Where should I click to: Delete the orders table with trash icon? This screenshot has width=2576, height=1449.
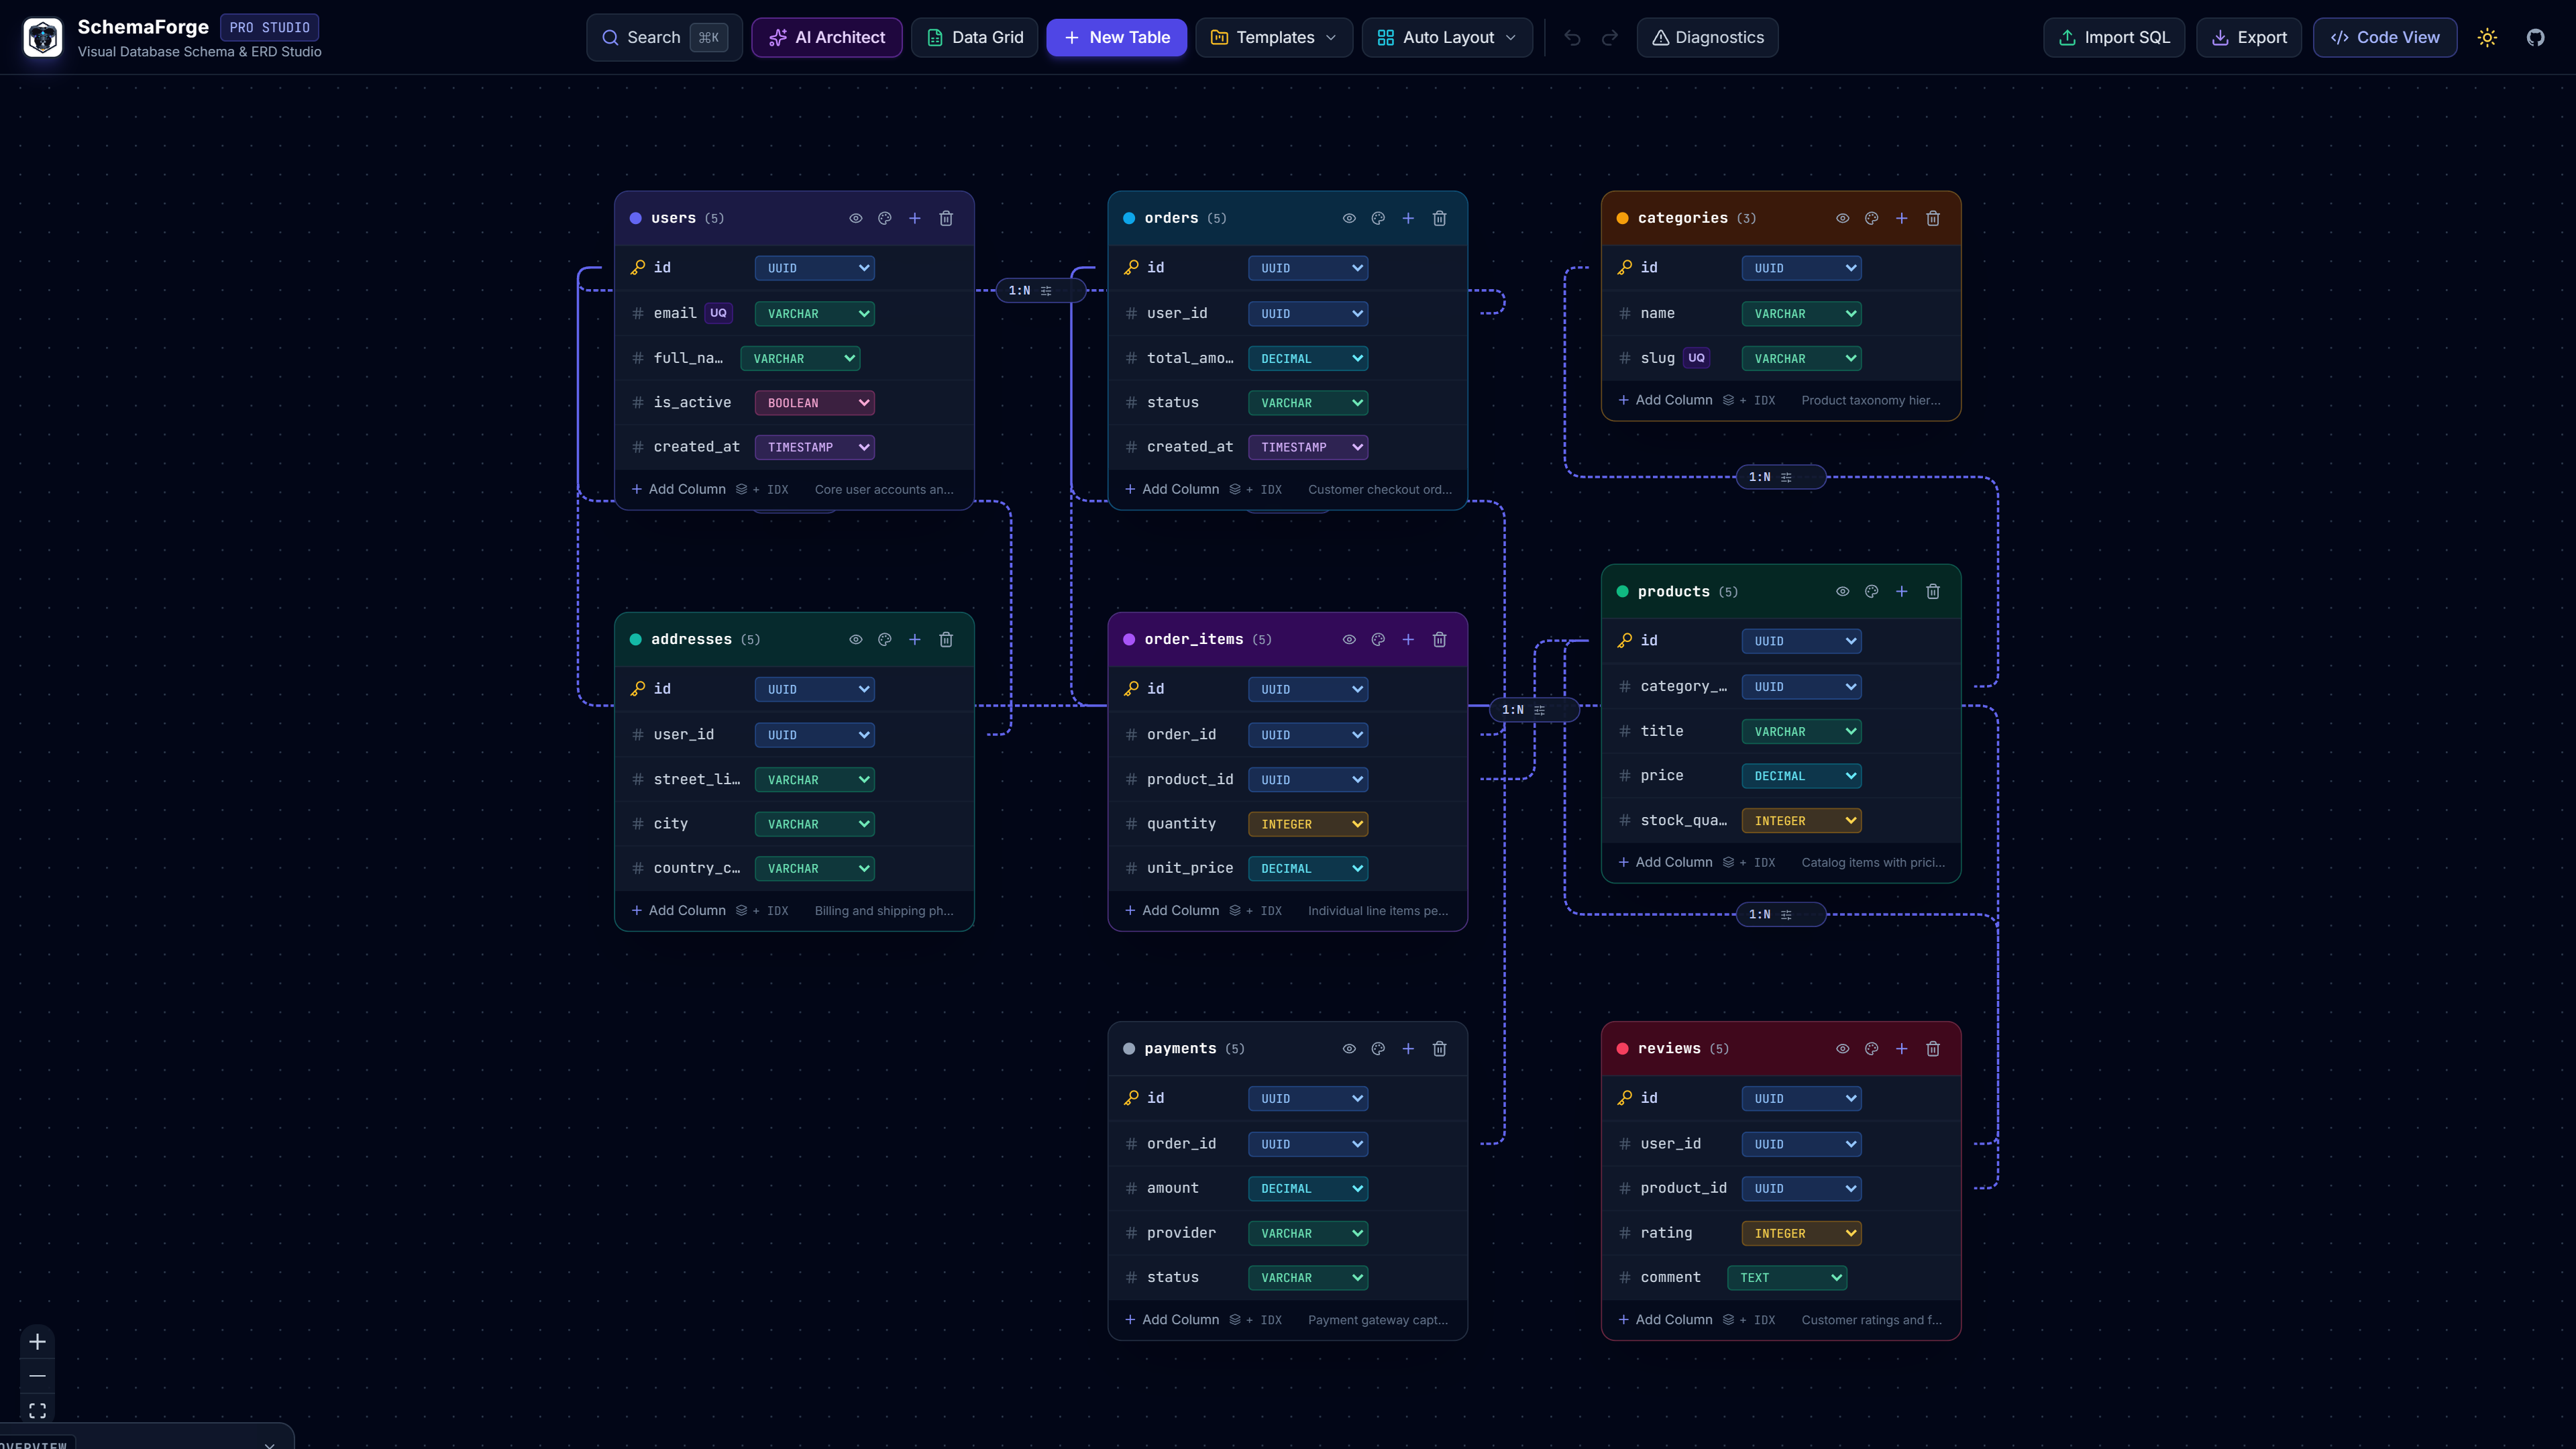1439,218
